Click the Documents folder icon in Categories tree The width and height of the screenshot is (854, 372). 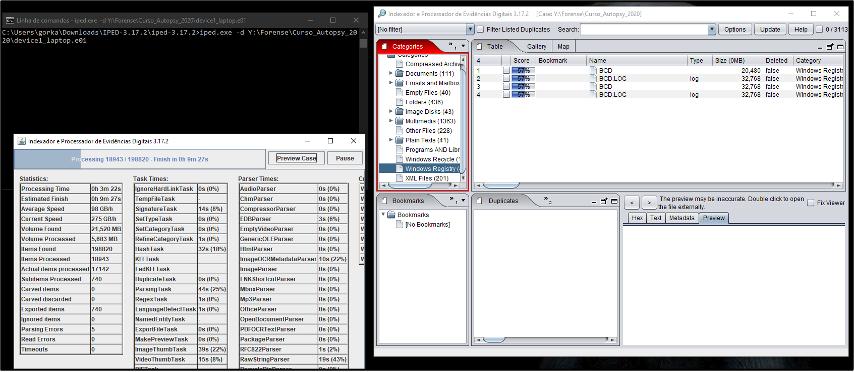[399, 74]
